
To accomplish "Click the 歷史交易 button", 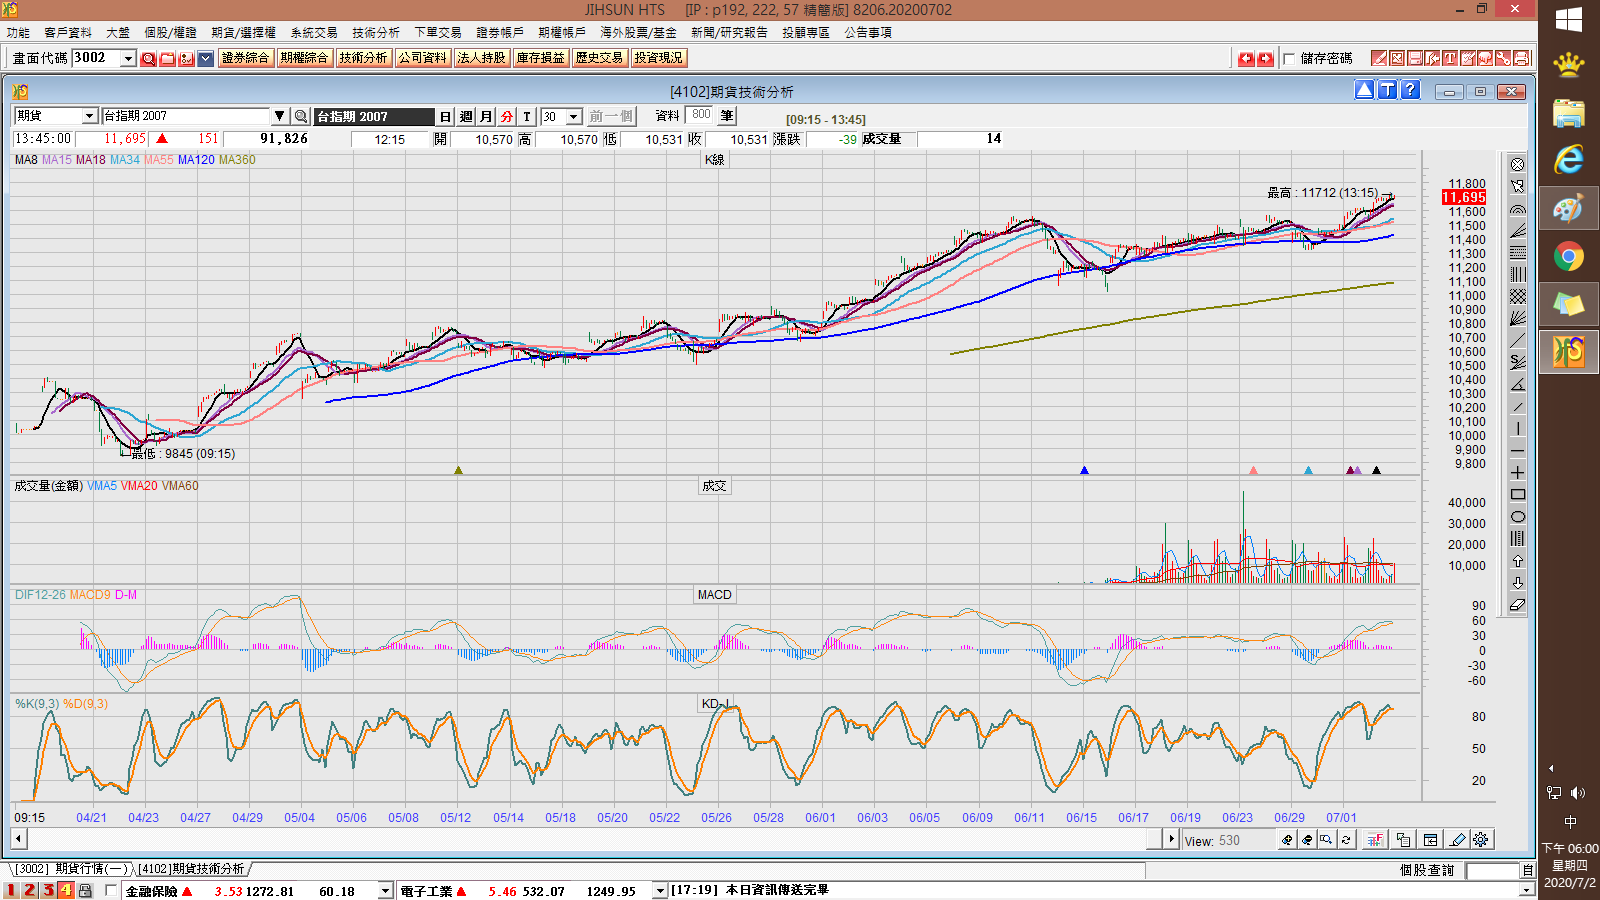I will tap(599, 58).
